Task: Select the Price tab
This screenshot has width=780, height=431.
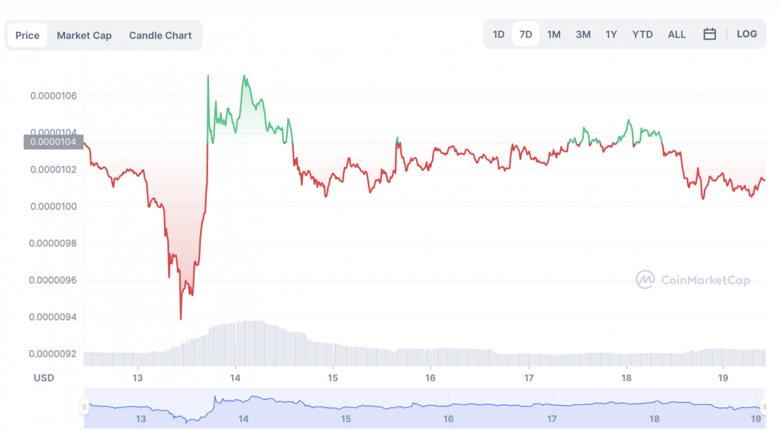Action: 28,35
